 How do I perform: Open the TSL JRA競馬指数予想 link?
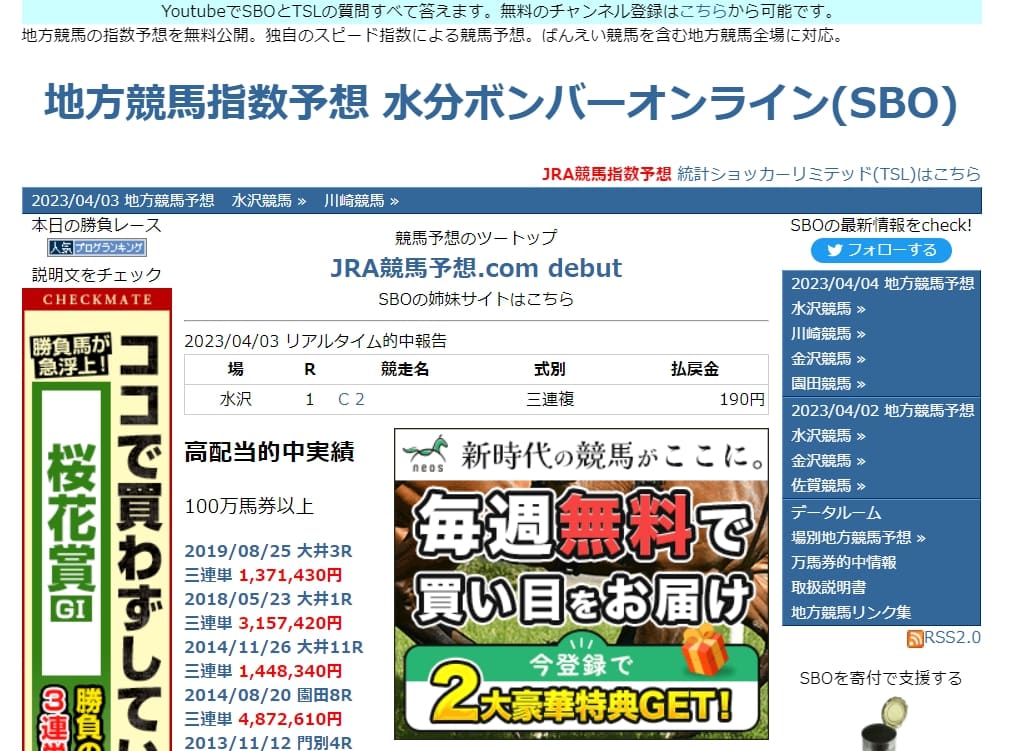coord(761,174)
